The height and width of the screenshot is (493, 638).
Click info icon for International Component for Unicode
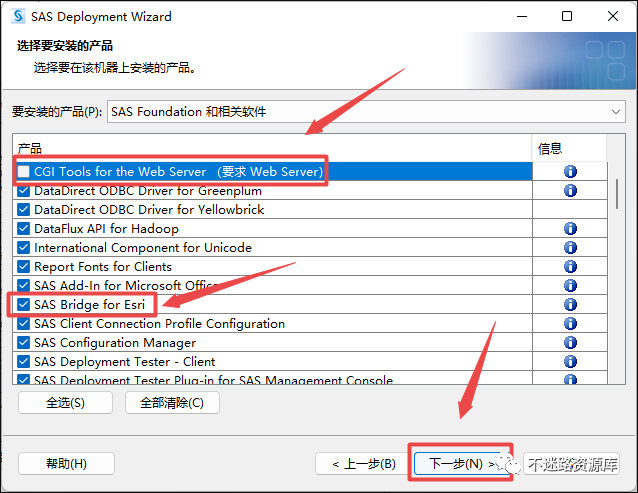(570, 247)
